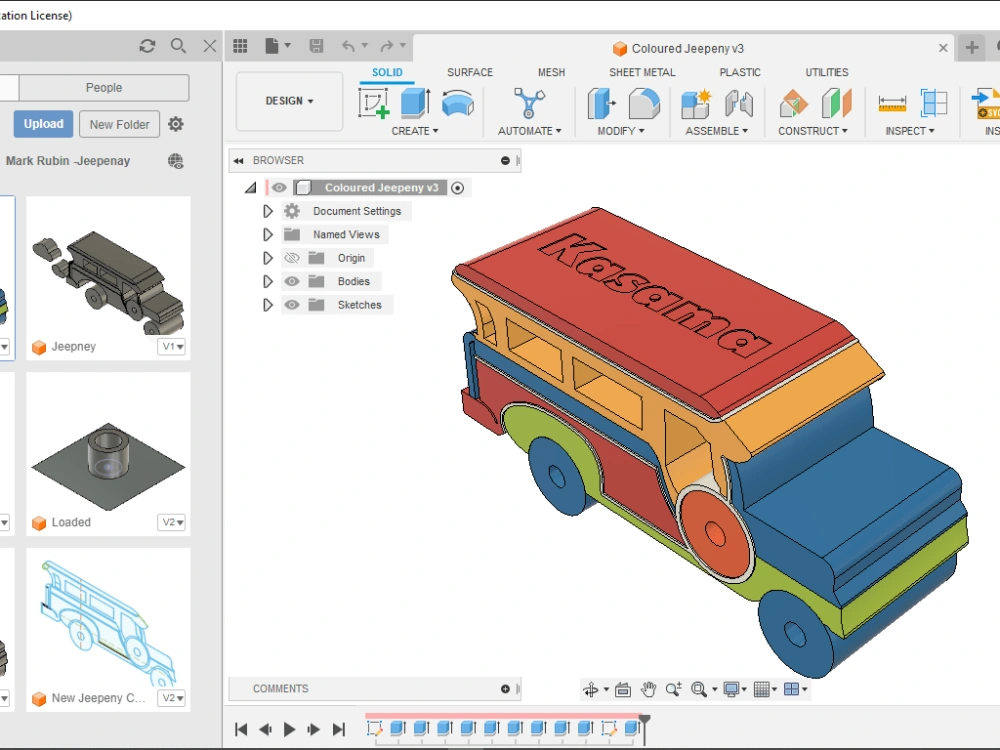Jump to the timeline end

pos(339,729)
